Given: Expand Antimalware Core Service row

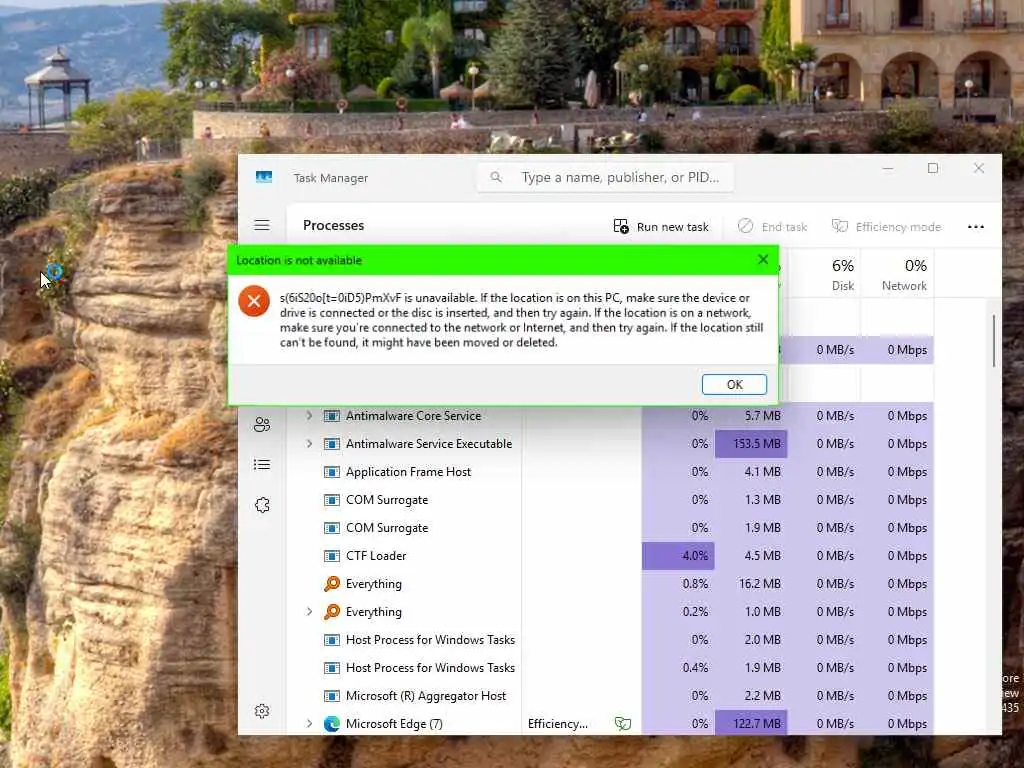Looking at the screenshot, I should click(310, 415).
